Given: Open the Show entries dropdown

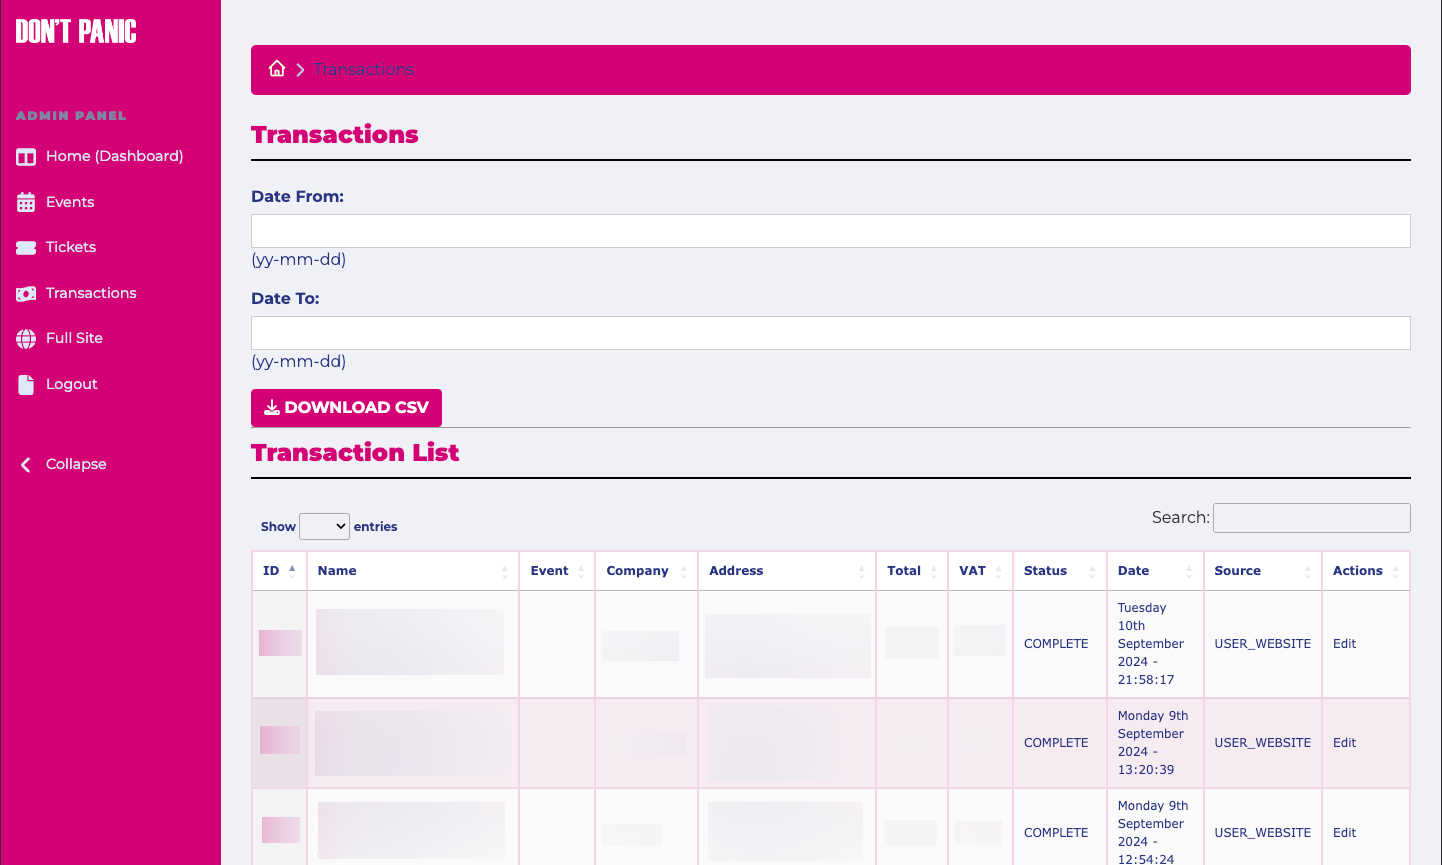Looking at the screenshot, I should [324, 525].
